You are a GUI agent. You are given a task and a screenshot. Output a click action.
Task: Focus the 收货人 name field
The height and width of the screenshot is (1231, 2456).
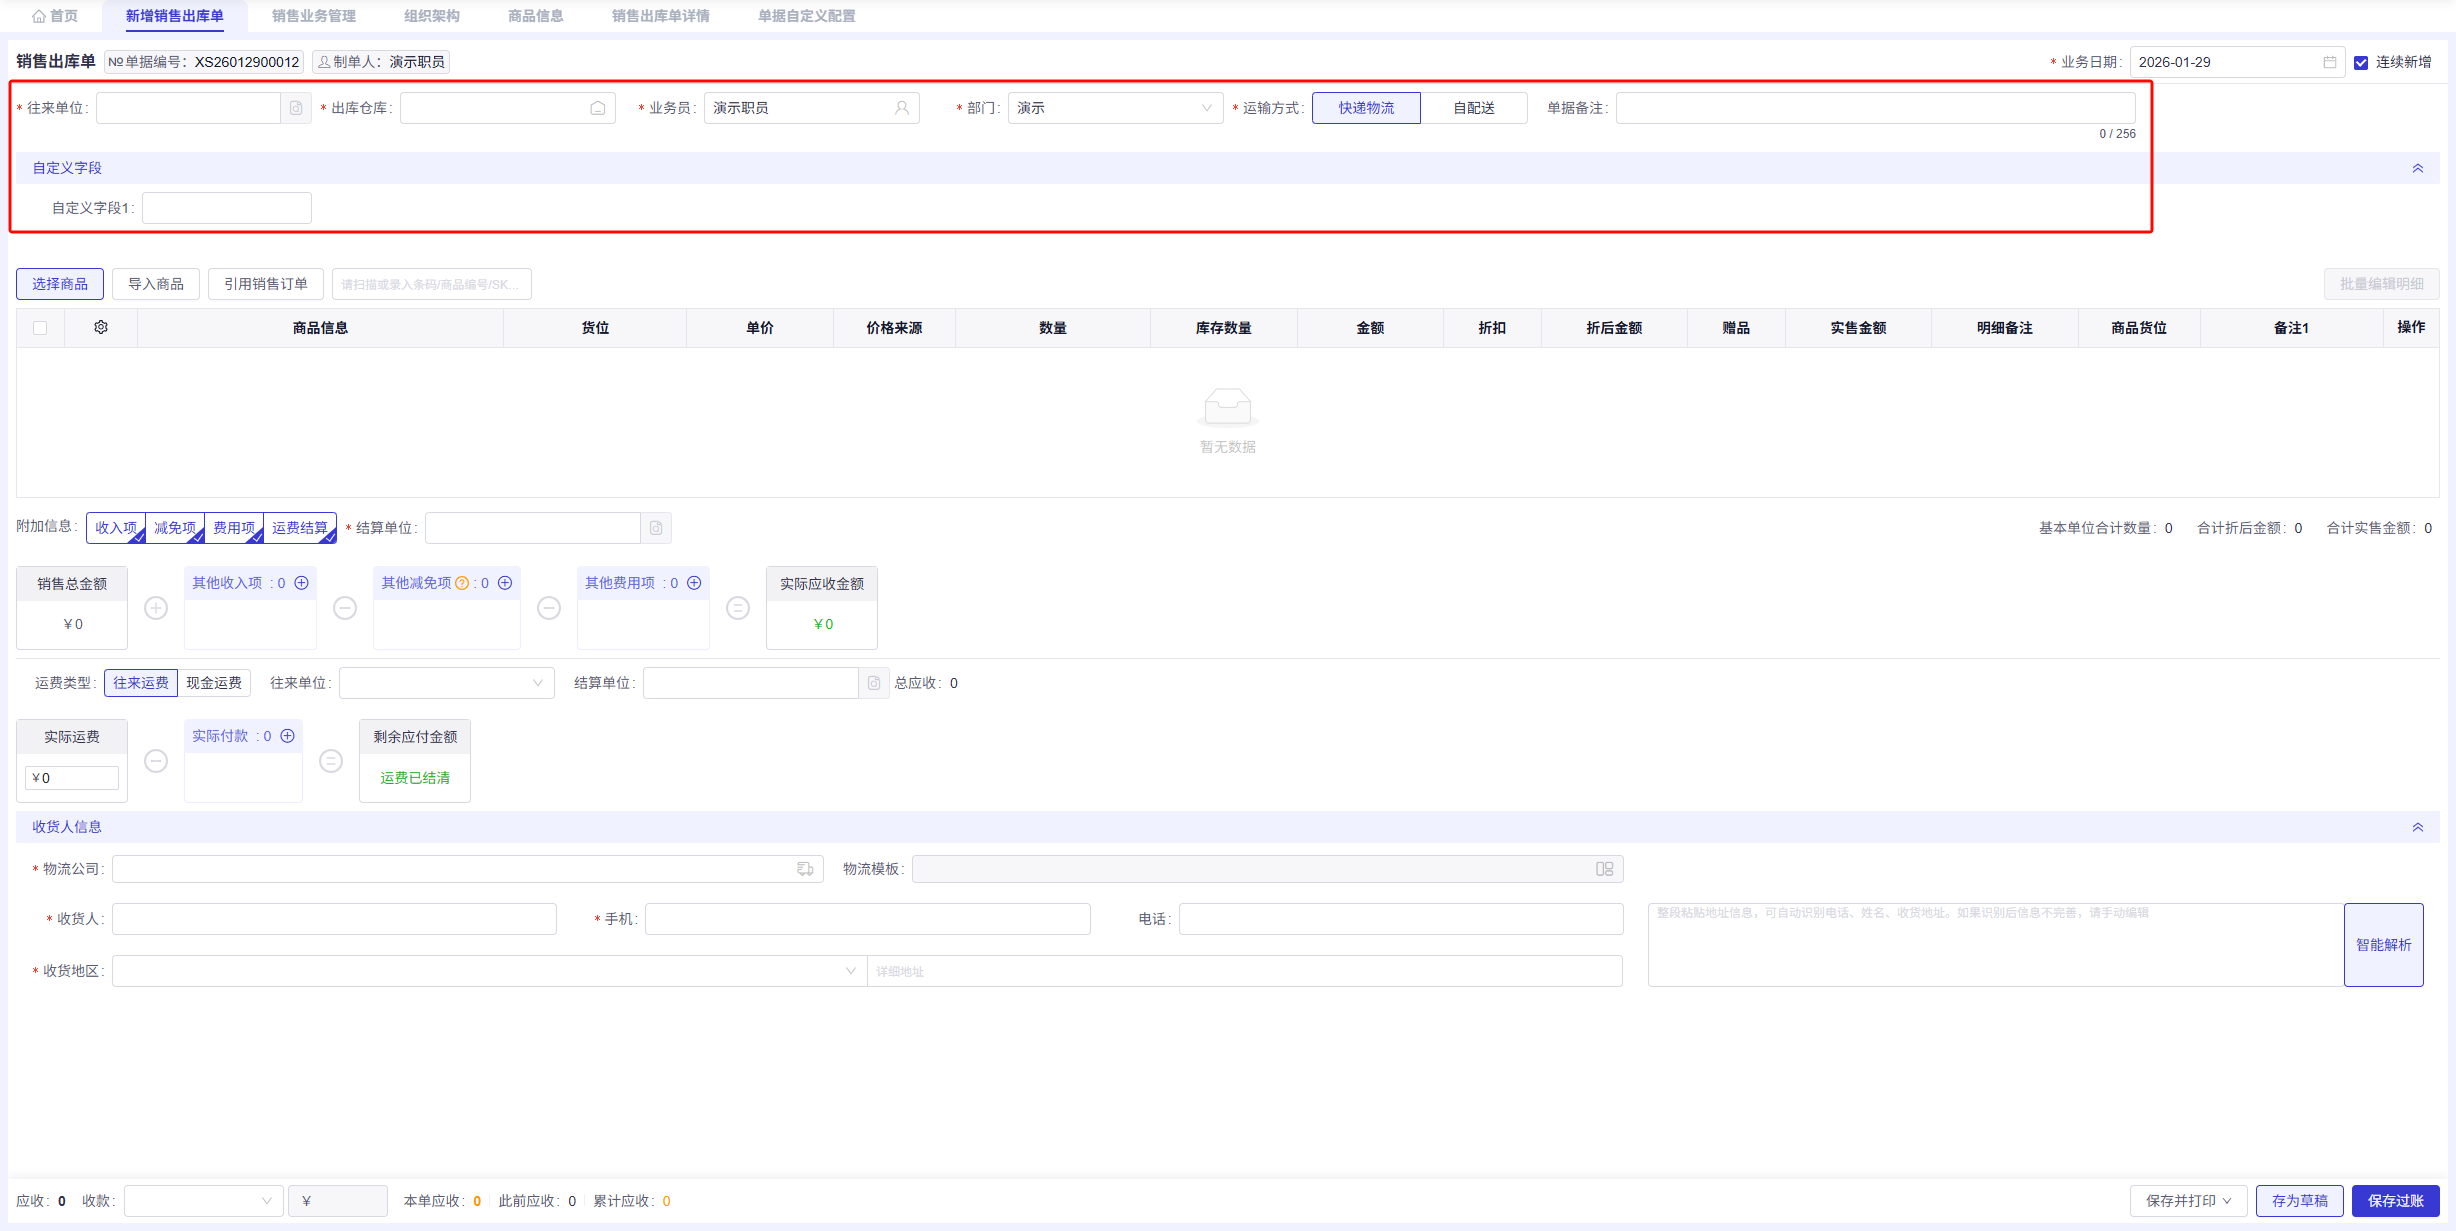pos(334,919)
